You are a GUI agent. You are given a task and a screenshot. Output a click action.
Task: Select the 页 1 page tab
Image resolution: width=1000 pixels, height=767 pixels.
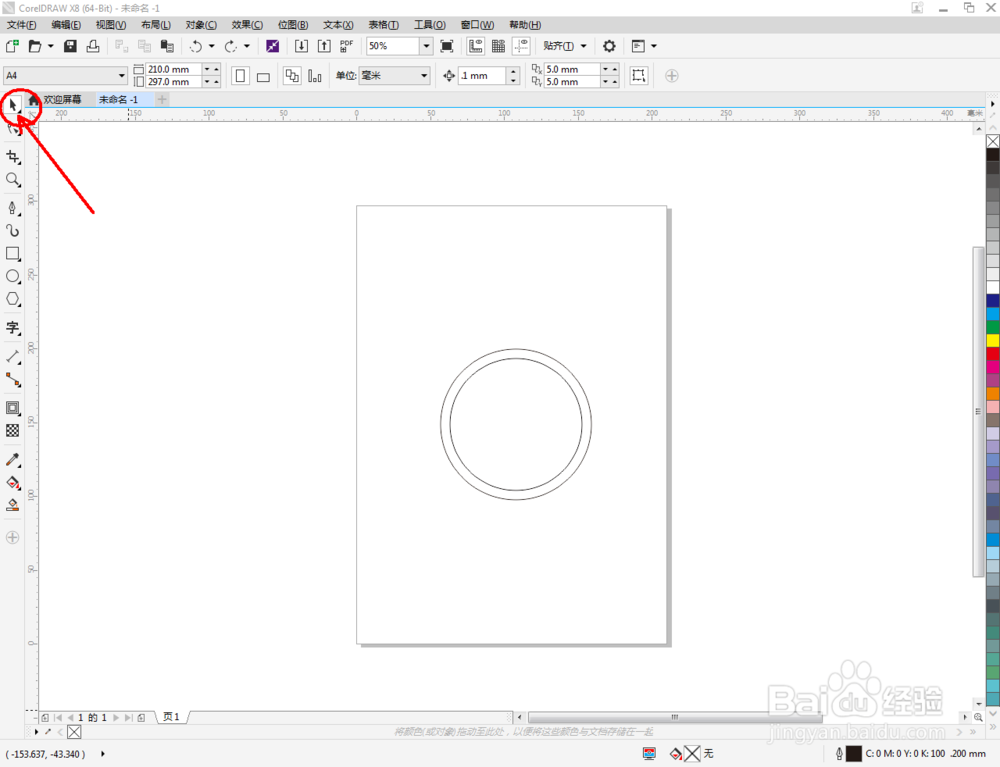point(171,717)
